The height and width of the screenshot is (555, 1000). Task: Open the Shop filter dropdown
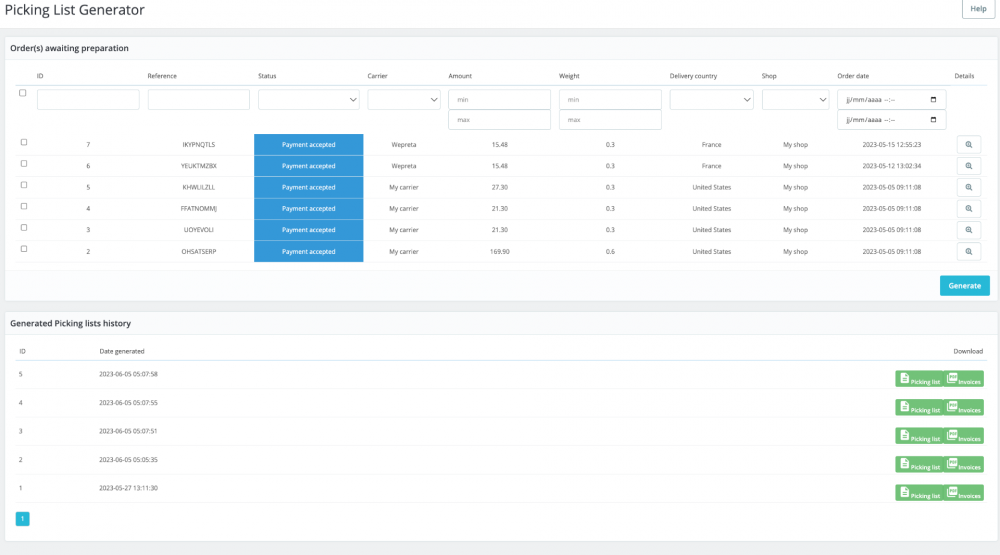795,100
